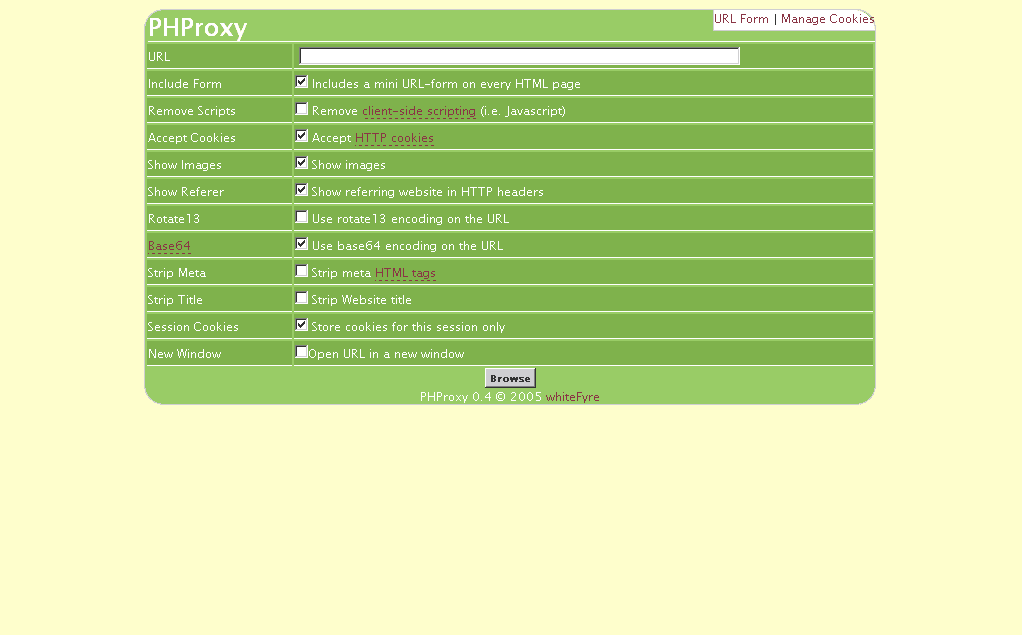Open the Manage Cookies link

[827, 19]
